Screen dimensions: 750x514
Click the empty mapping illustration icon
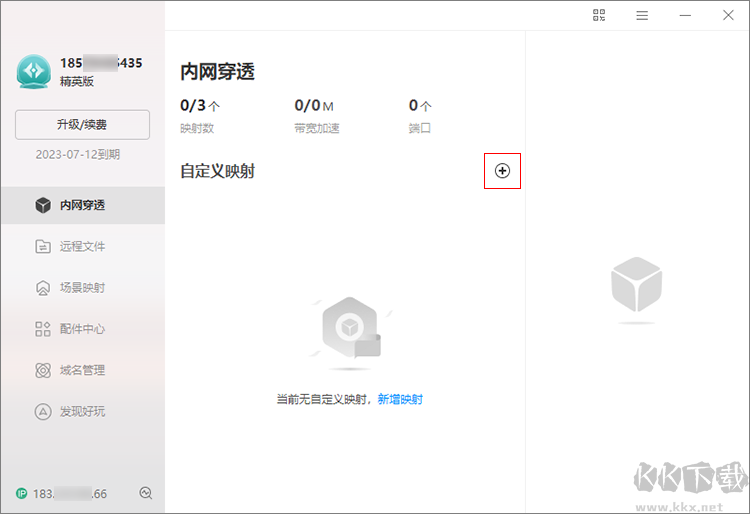349,328
